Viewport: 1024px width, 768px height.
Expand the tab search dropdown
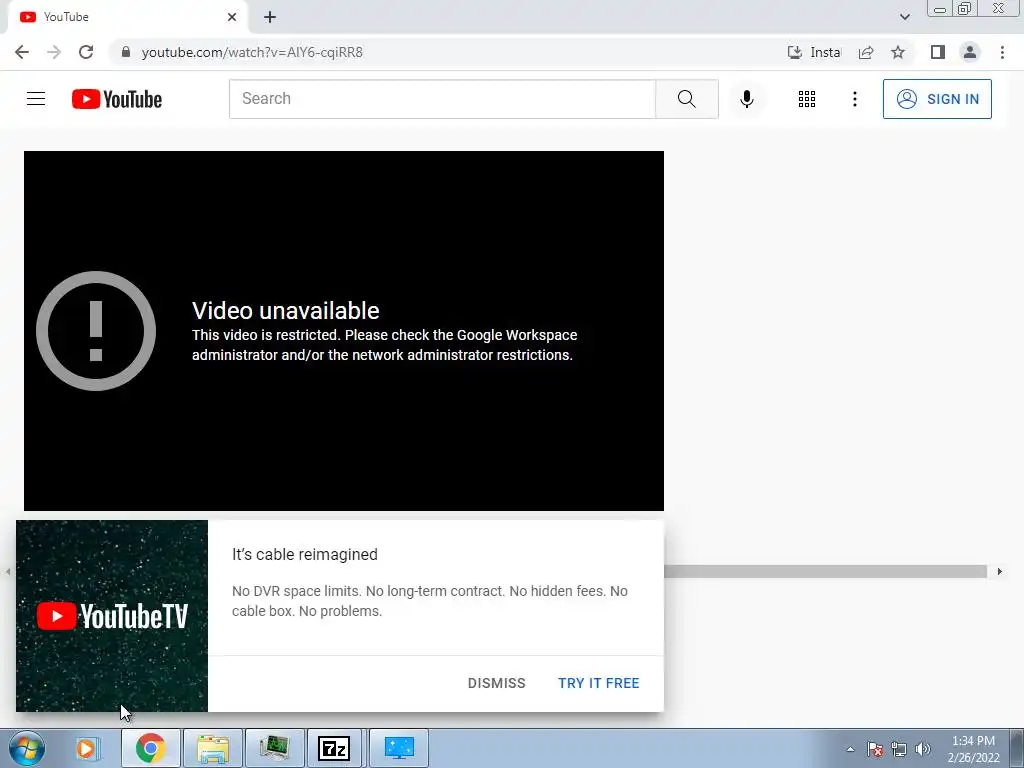click(x=904, y=17)
